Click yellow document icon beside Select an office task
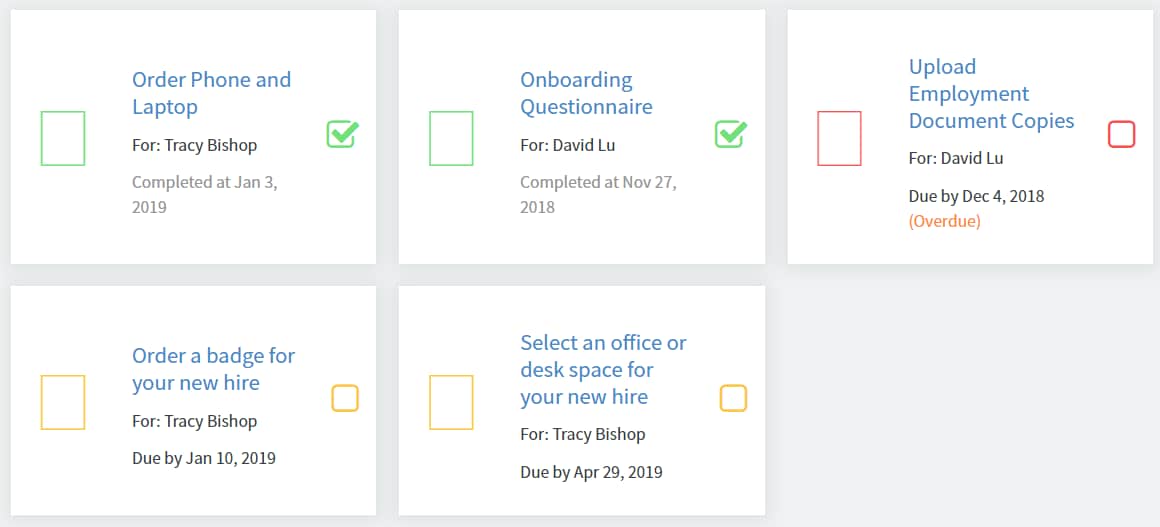 pos(451,402)
